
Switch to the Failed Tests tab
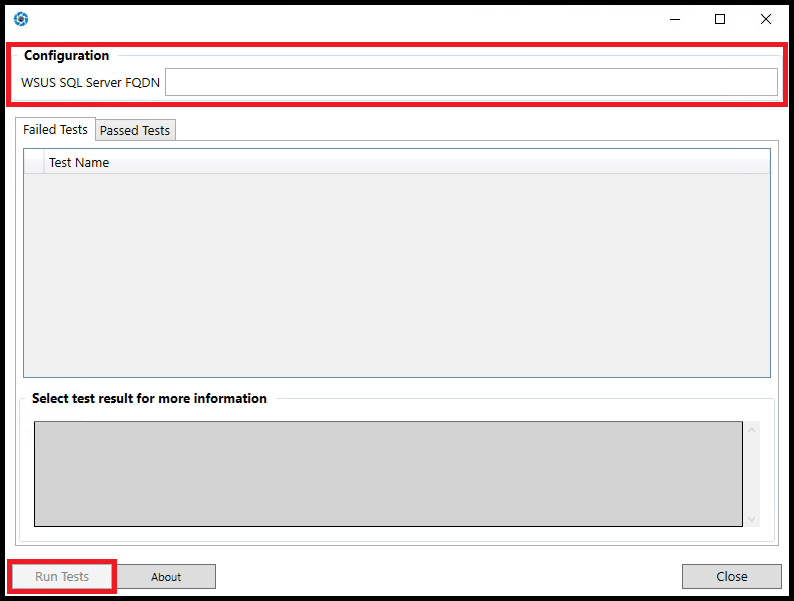[55, 129]
